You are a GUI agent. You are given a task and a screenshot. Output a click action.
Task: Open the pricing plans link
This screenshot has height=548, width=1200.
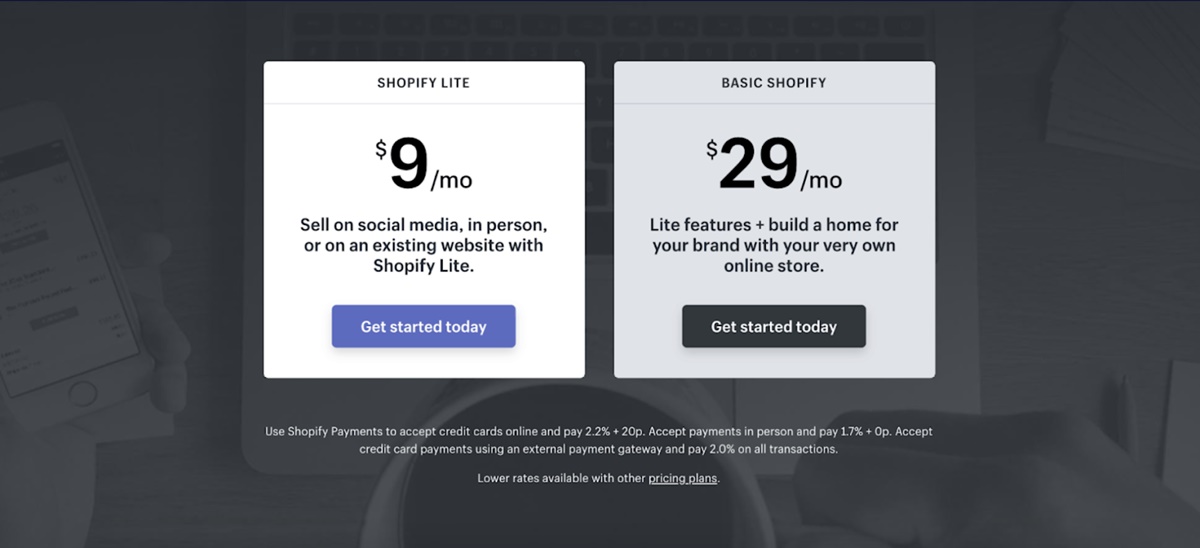tap(682, 478)
